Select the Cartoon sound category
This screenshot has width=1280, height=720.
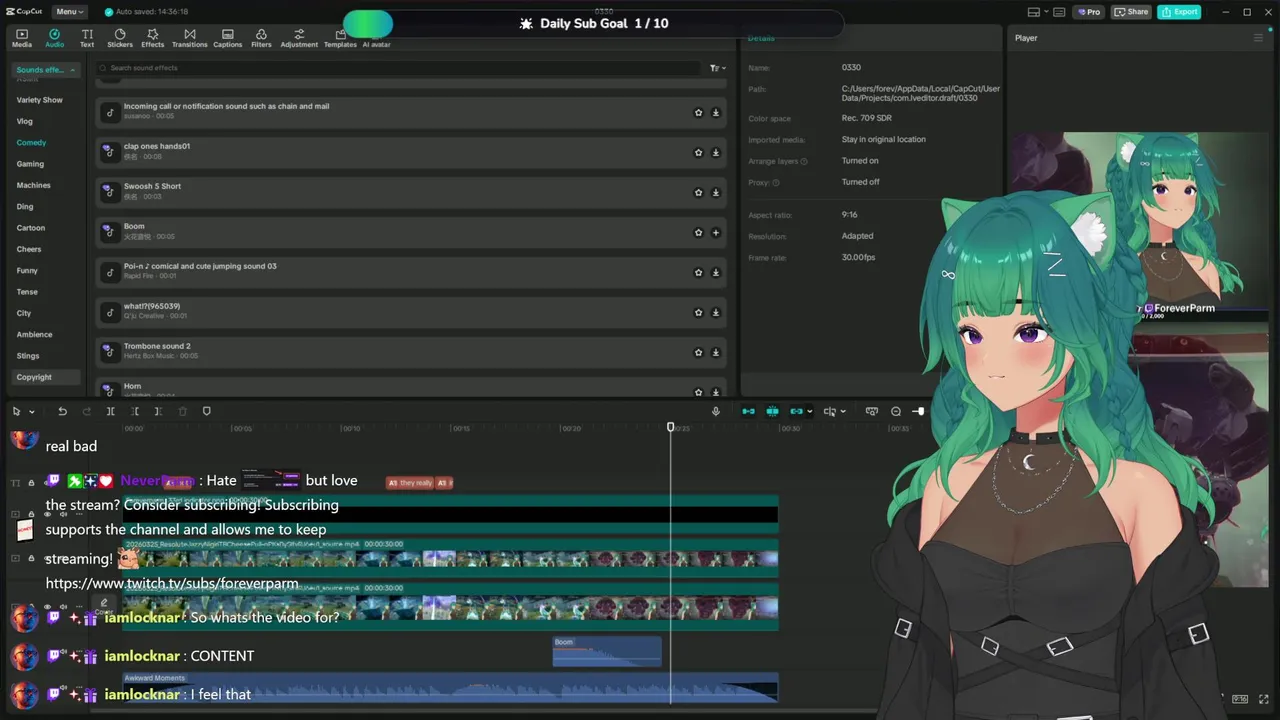click(x=30, y=228)
